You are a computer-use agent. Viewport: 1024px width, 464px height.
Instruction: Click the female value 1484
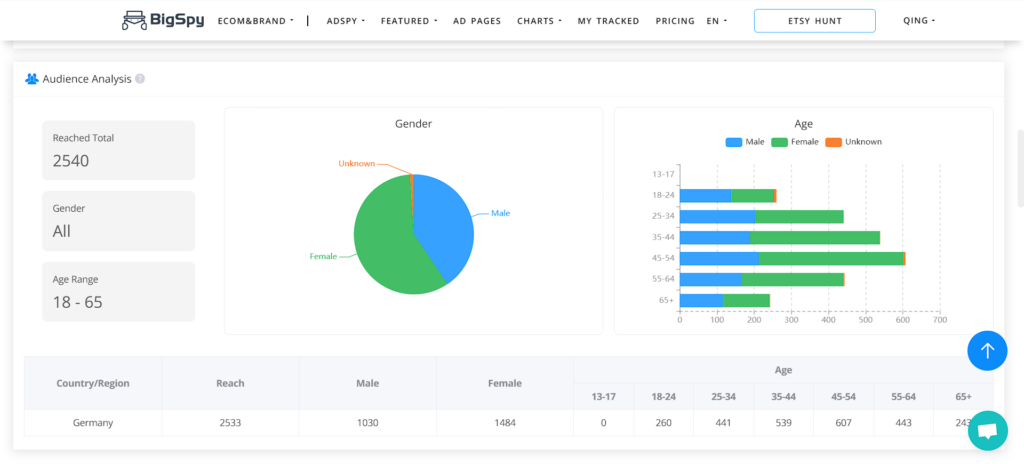(505, 423)
